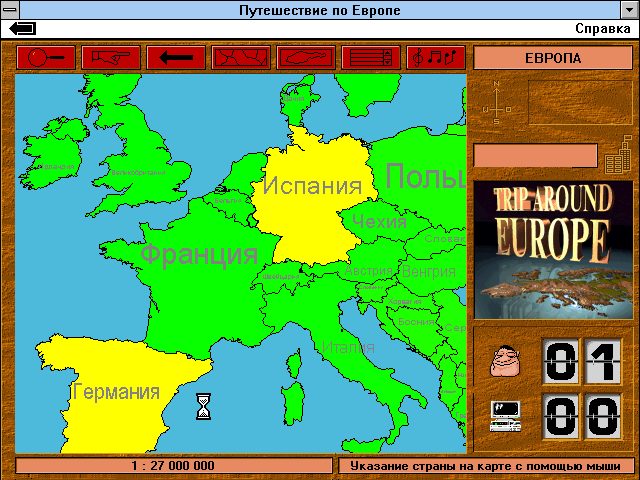The height and width of the screenshot is (480, 640).
Task: Click the player face icon
Action: (x=505, y=361)
